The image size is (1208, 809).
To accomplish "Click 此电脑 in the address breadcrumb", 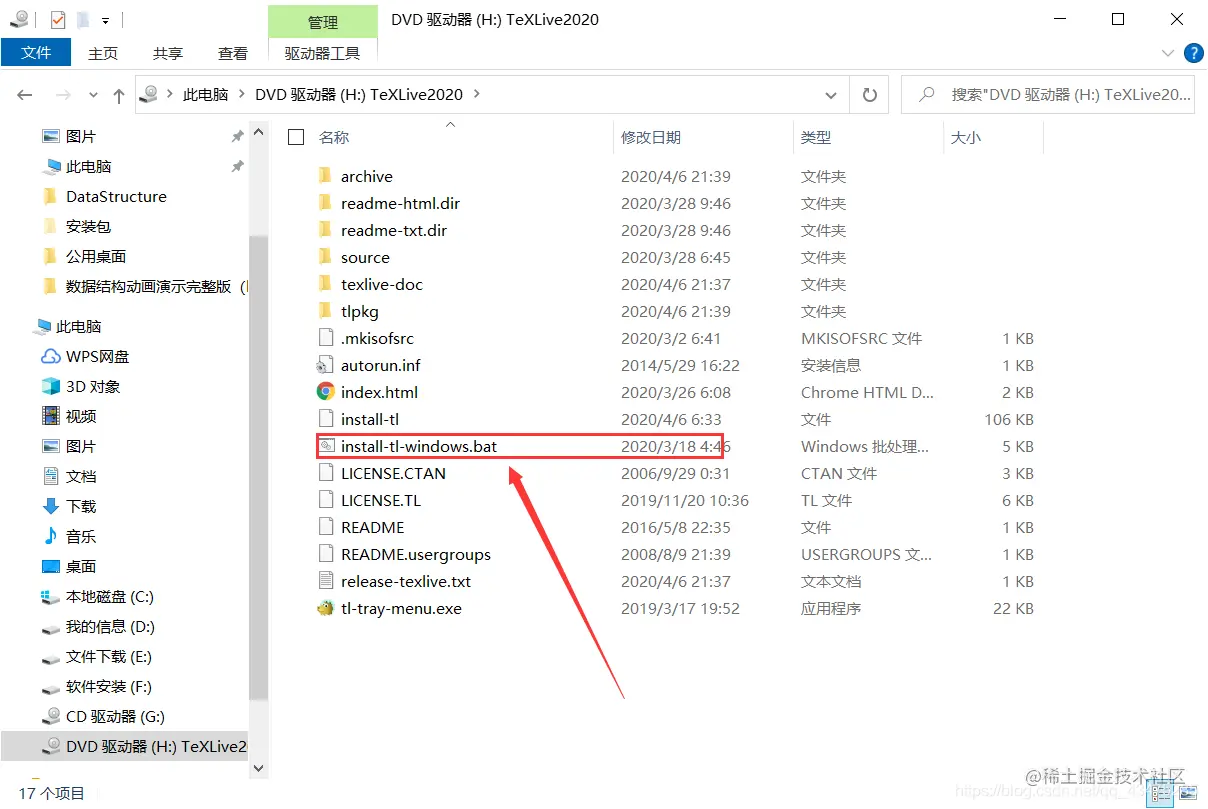I will pos(205,94).
